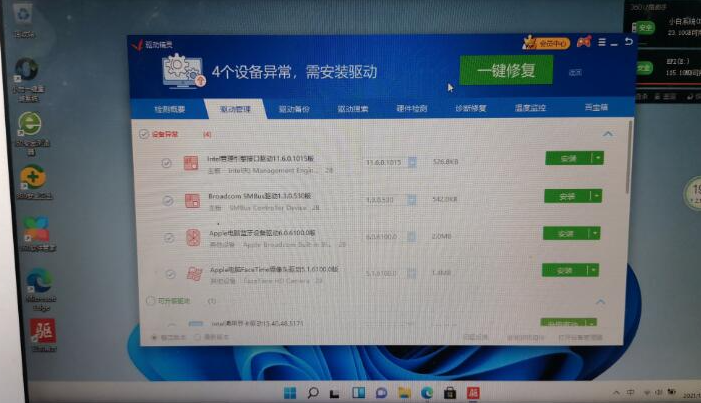Open the search icon on taskbar
Viewport: 701px width, 403px height.
pos(312,392)
